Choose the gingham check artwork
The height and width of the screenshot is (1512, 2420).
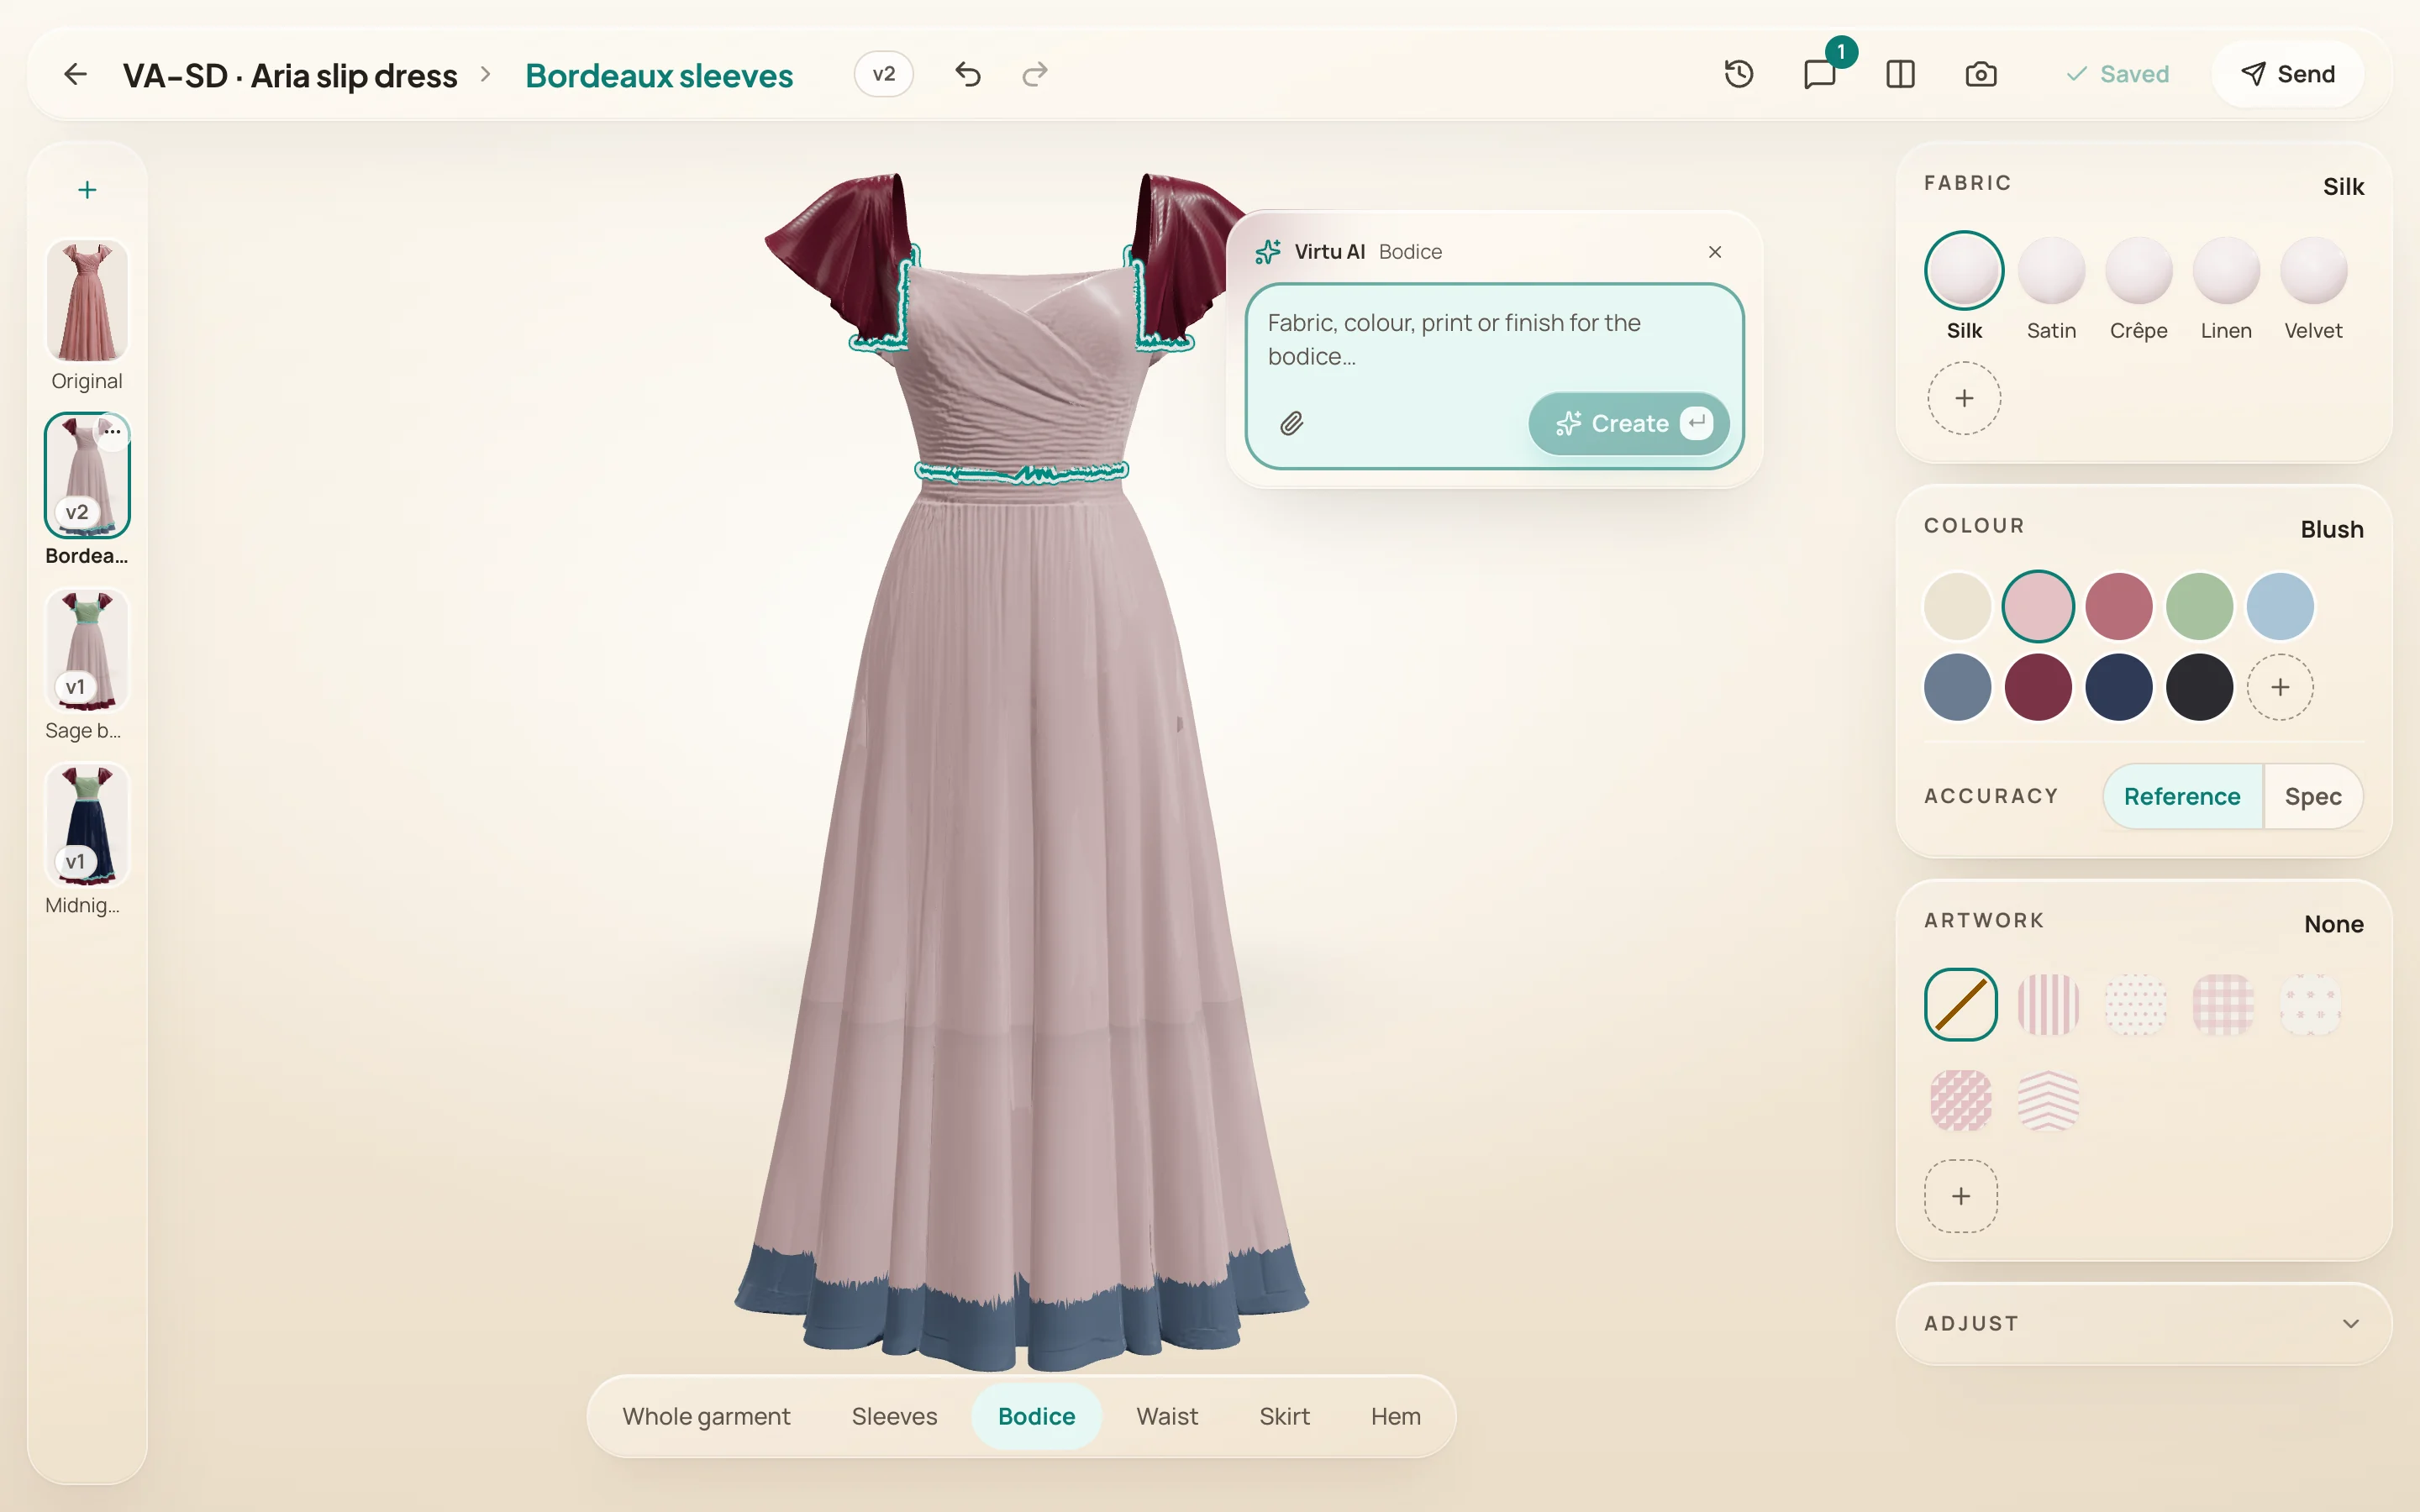pos(2223,1005)
